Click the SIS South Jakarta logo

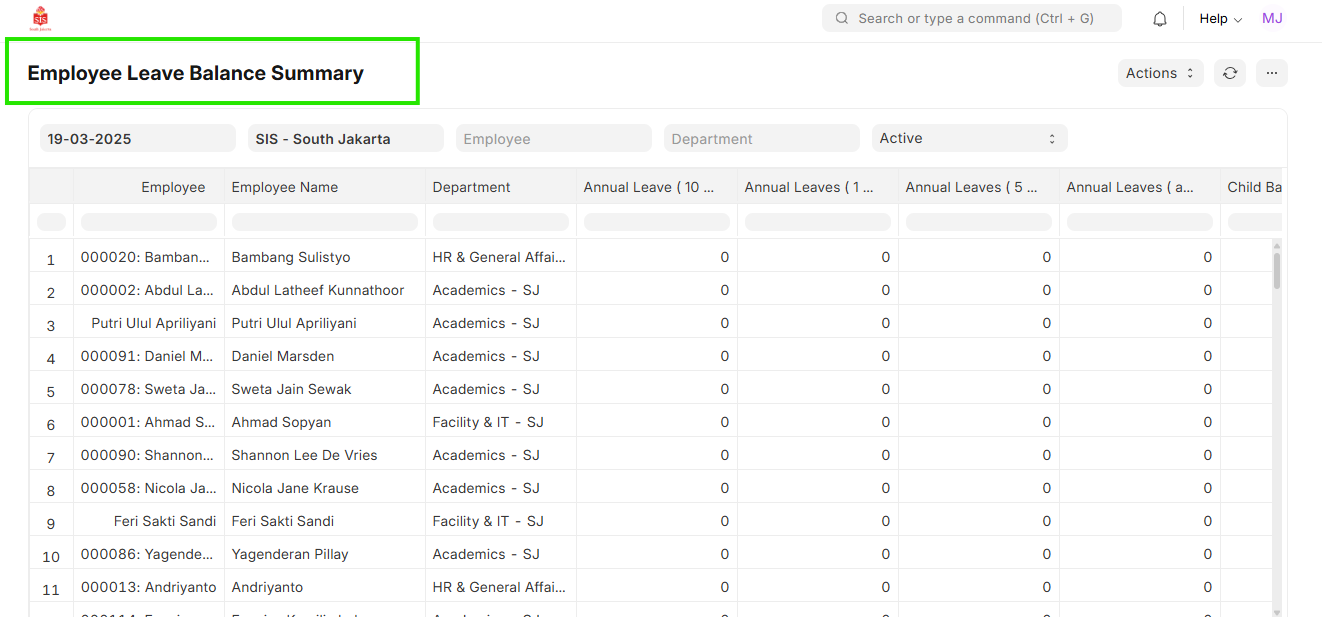[x=40, y=18]
